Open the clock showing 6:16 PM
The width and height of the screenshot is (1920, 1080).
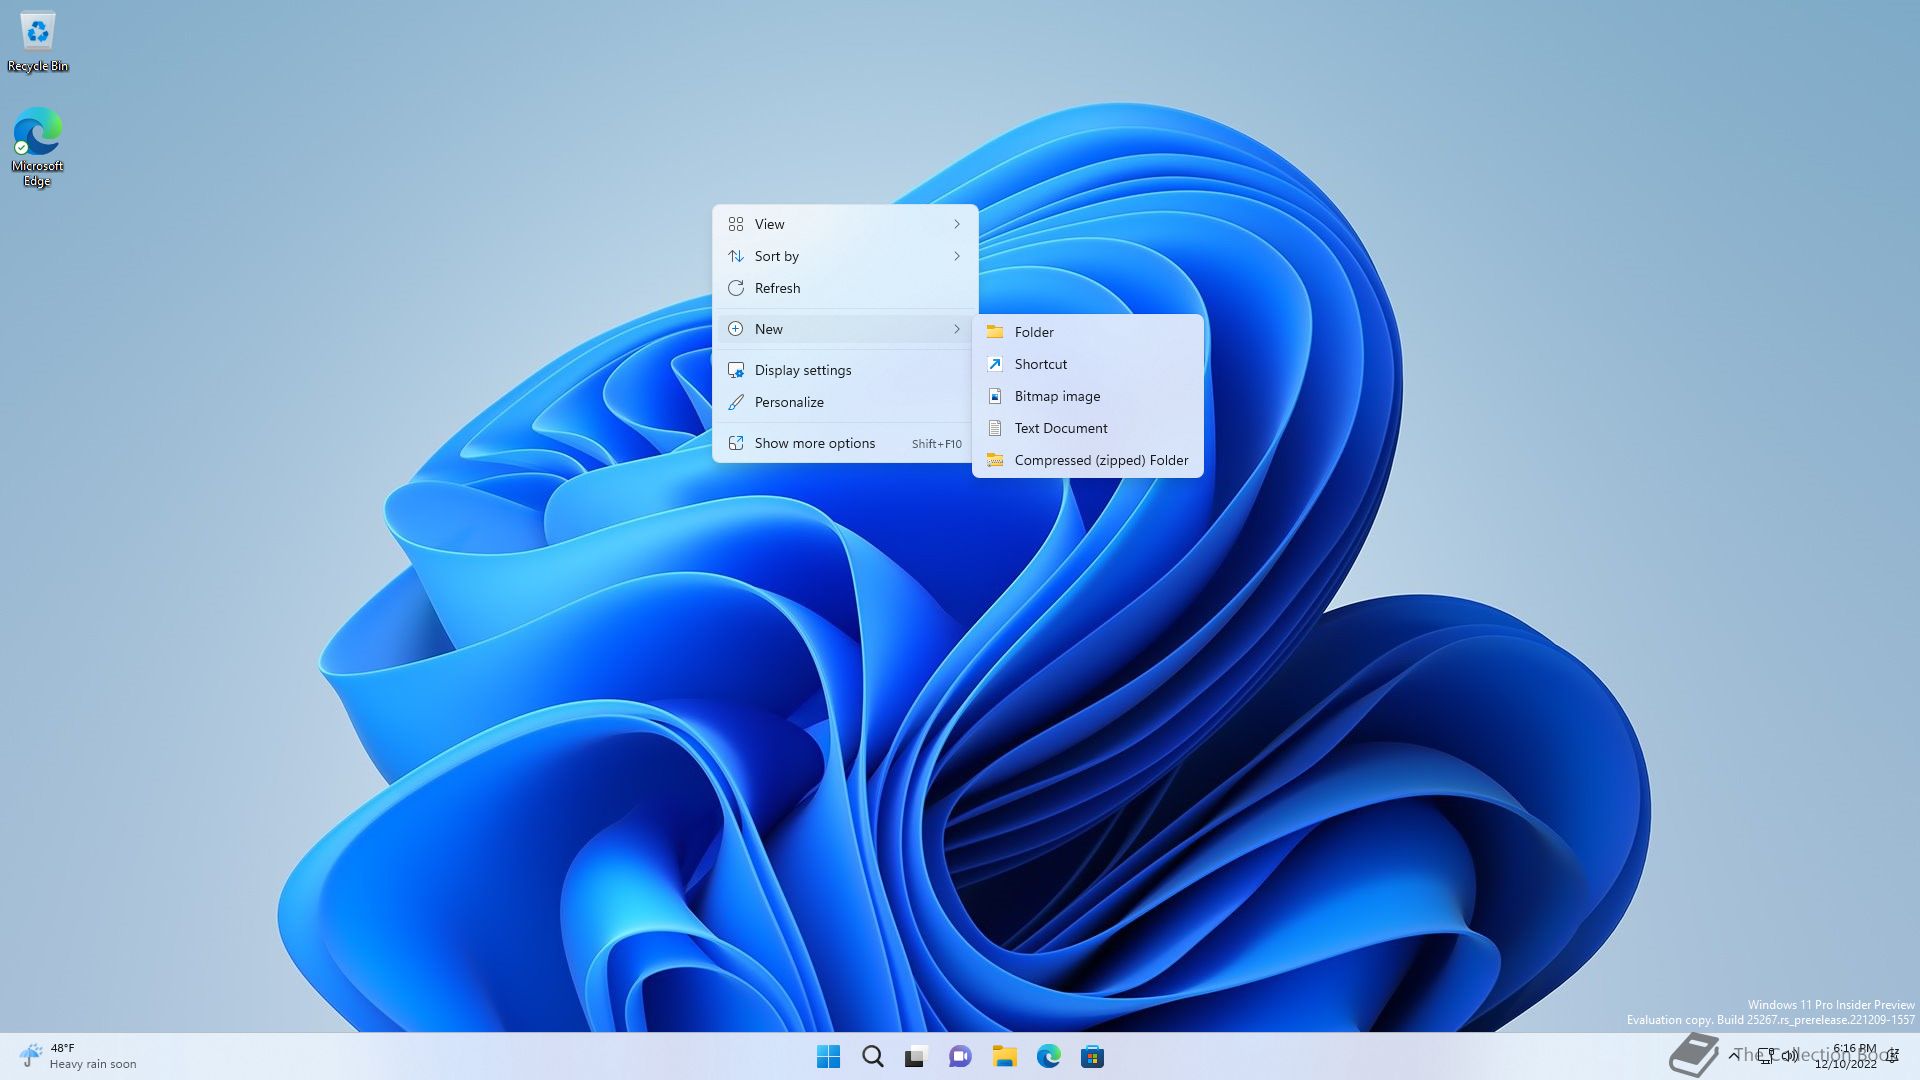point(1846,1056)
